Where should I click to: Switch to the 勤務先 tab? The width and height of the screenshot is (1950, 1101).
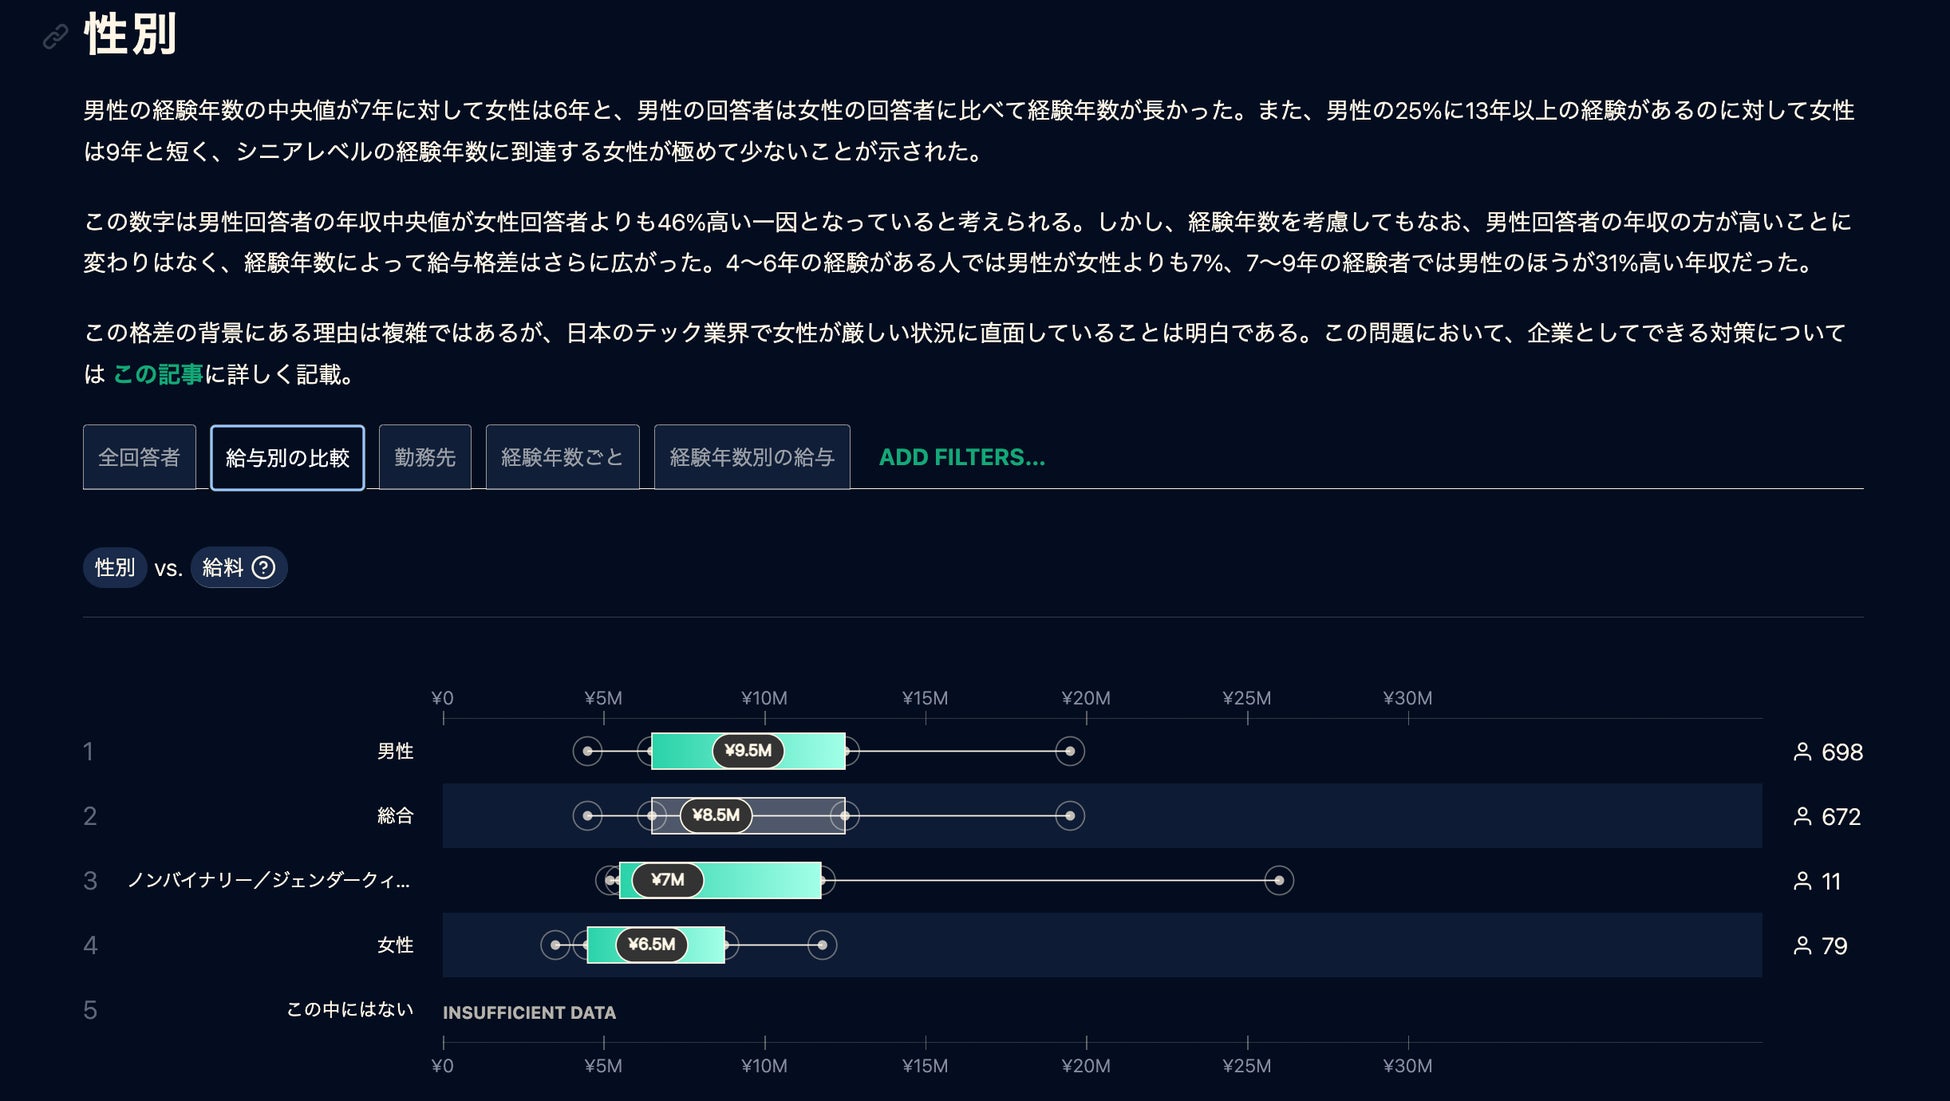tap(425, 458)
